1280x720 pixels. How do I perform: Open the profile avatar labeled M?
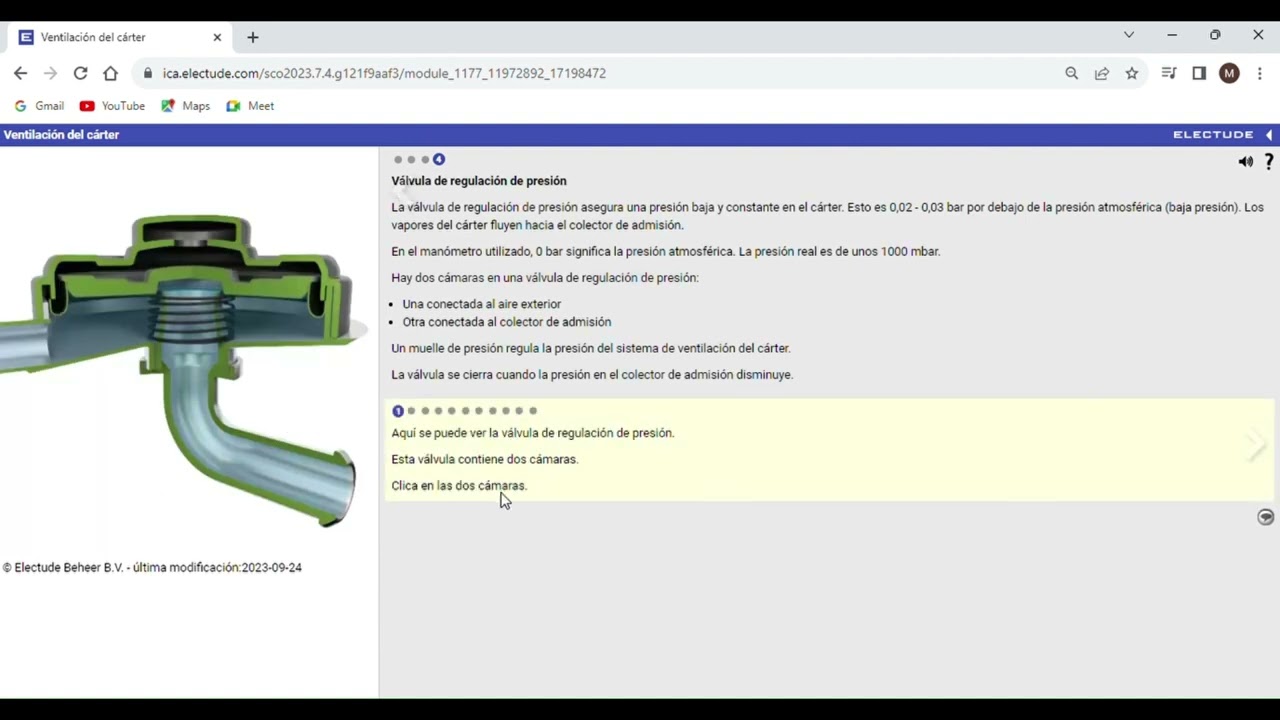tap(1229, 73)
